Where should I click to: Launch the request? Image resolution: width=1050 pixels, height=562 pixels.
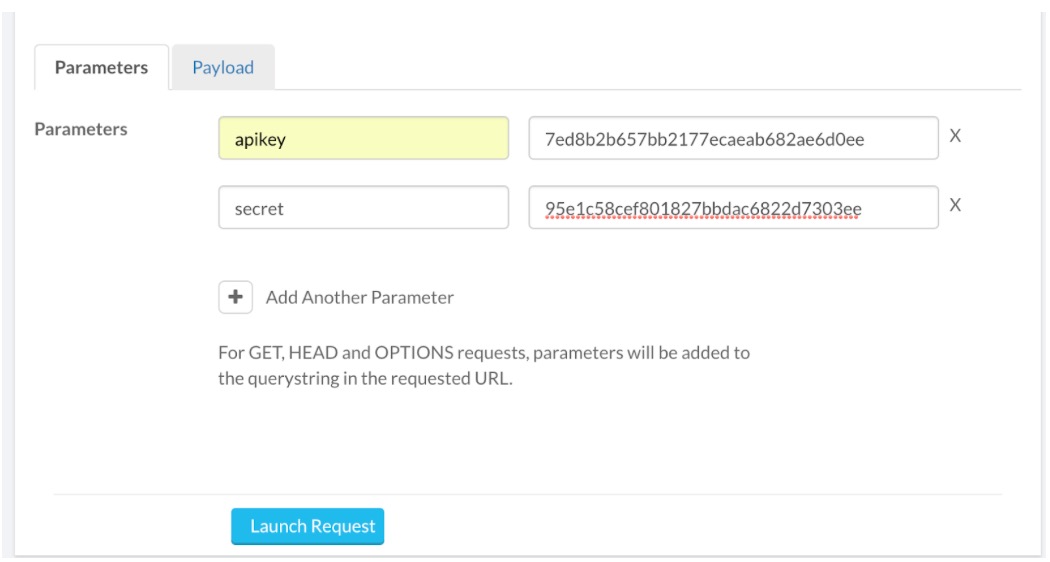(x=307, y=527)
